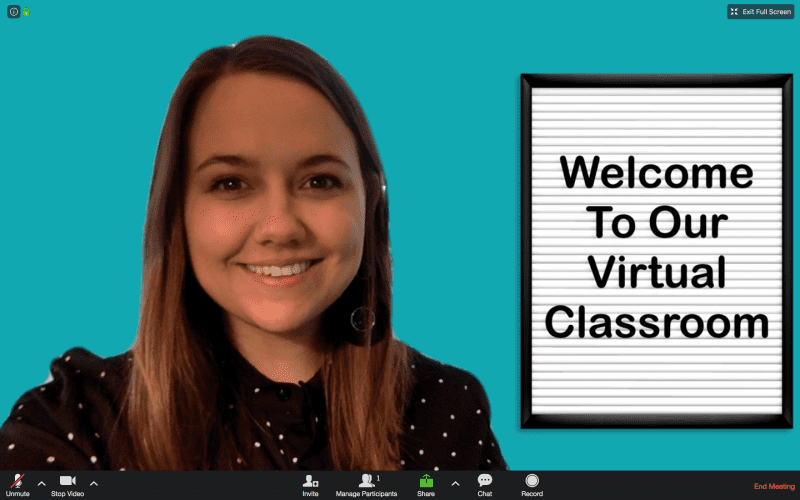This screenshot has height=500, width=800.
Task: Open meeting info icon in top-left
Action: (13, 12)
